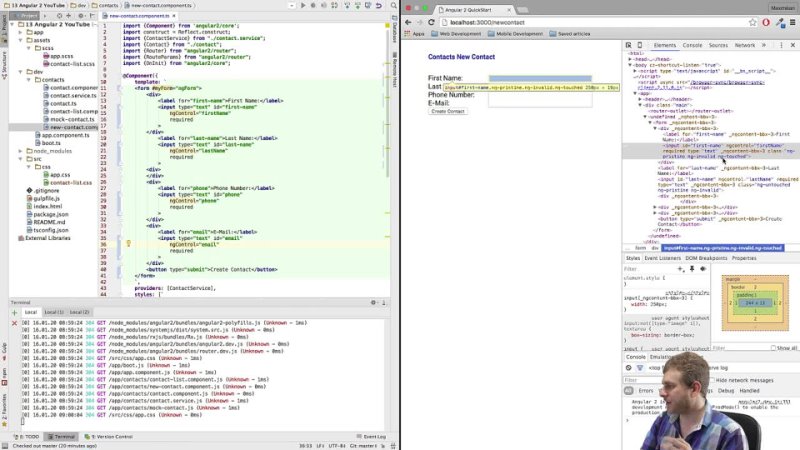
Task: Close terminal session with red X
Action: 14,323
